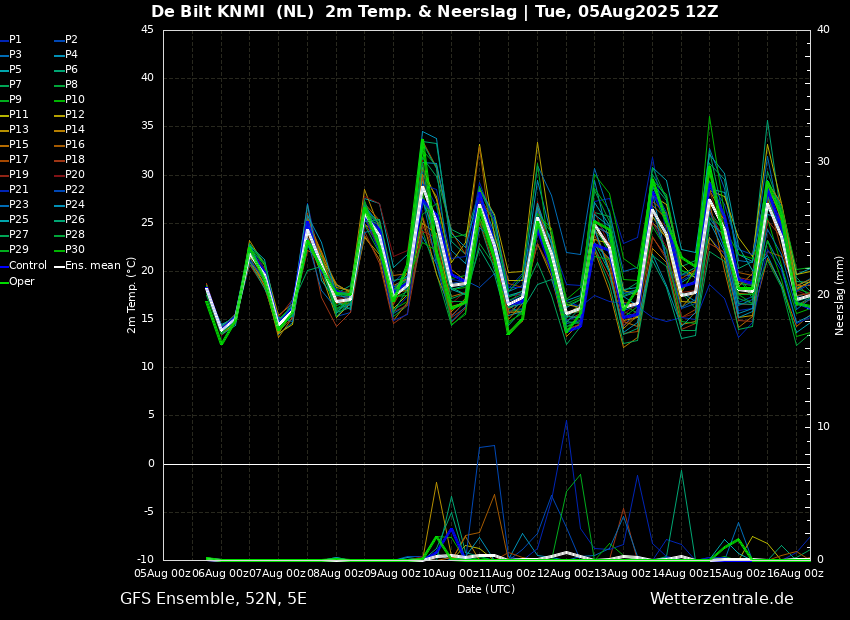Image resolution: width=850 pixels, height=620 pixels.
Task: Click the Neerslag (mm) axis title
Action: pyautogui.click(x=840, y=294)
